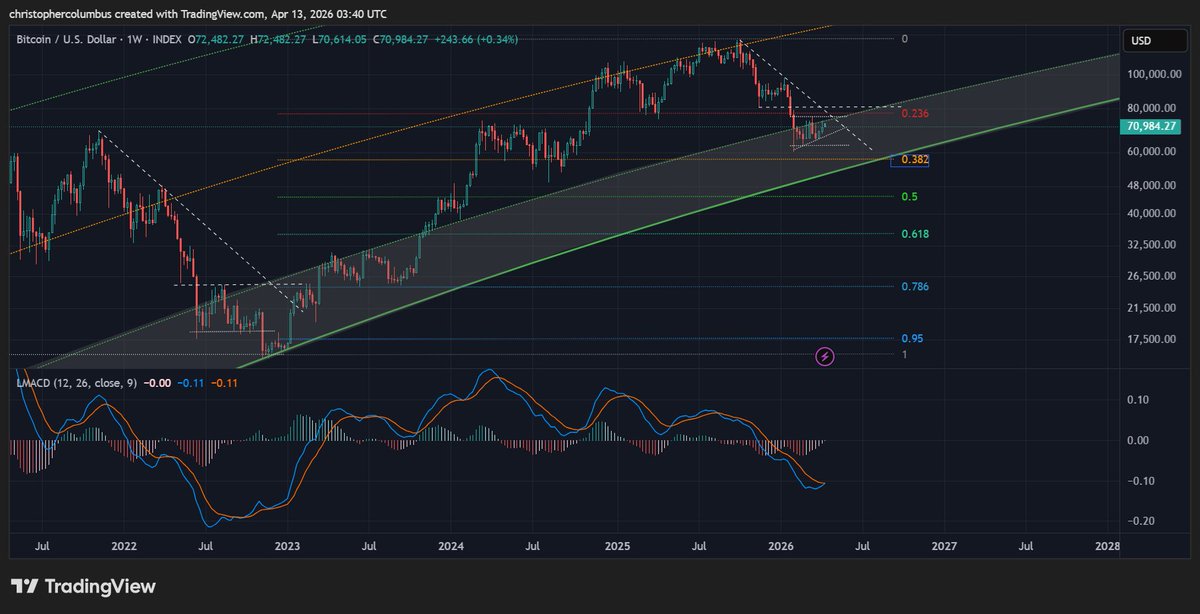Click the 100,000.00 price axis label

[1152, 75]
